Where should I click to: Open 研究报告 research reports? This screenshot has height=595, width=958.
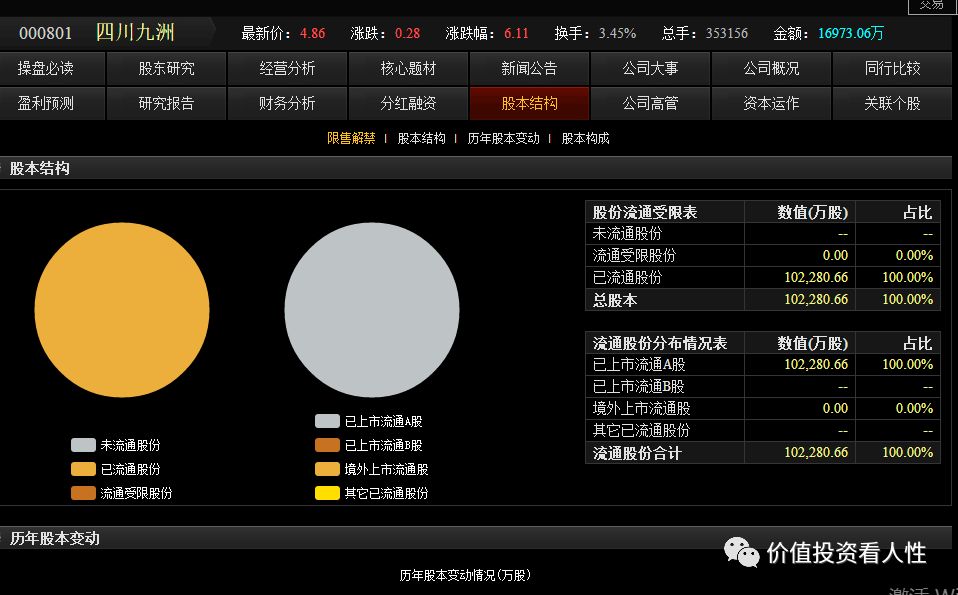[166, 102]
